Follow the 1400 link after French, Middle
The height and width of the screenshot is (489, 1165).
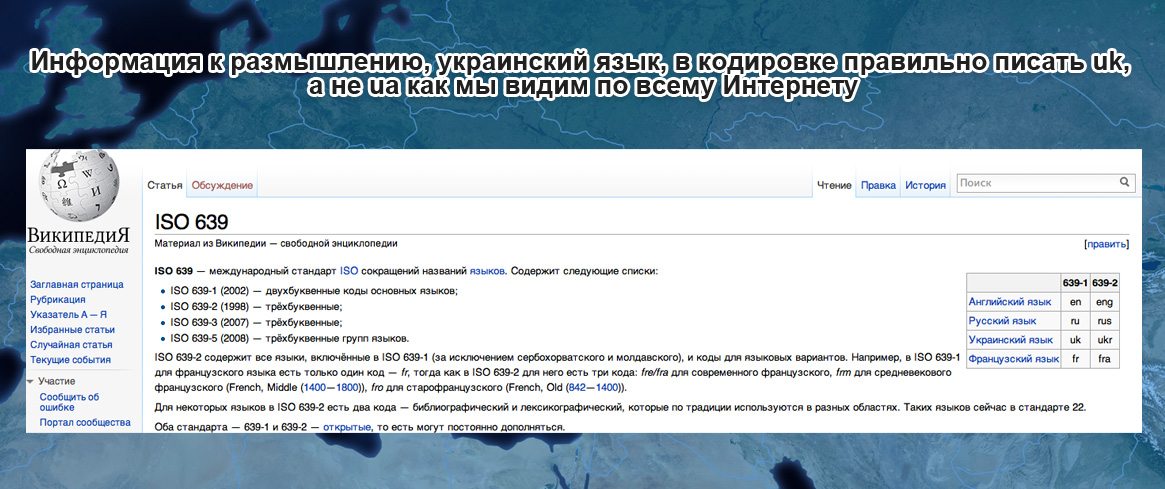[314, 388]
